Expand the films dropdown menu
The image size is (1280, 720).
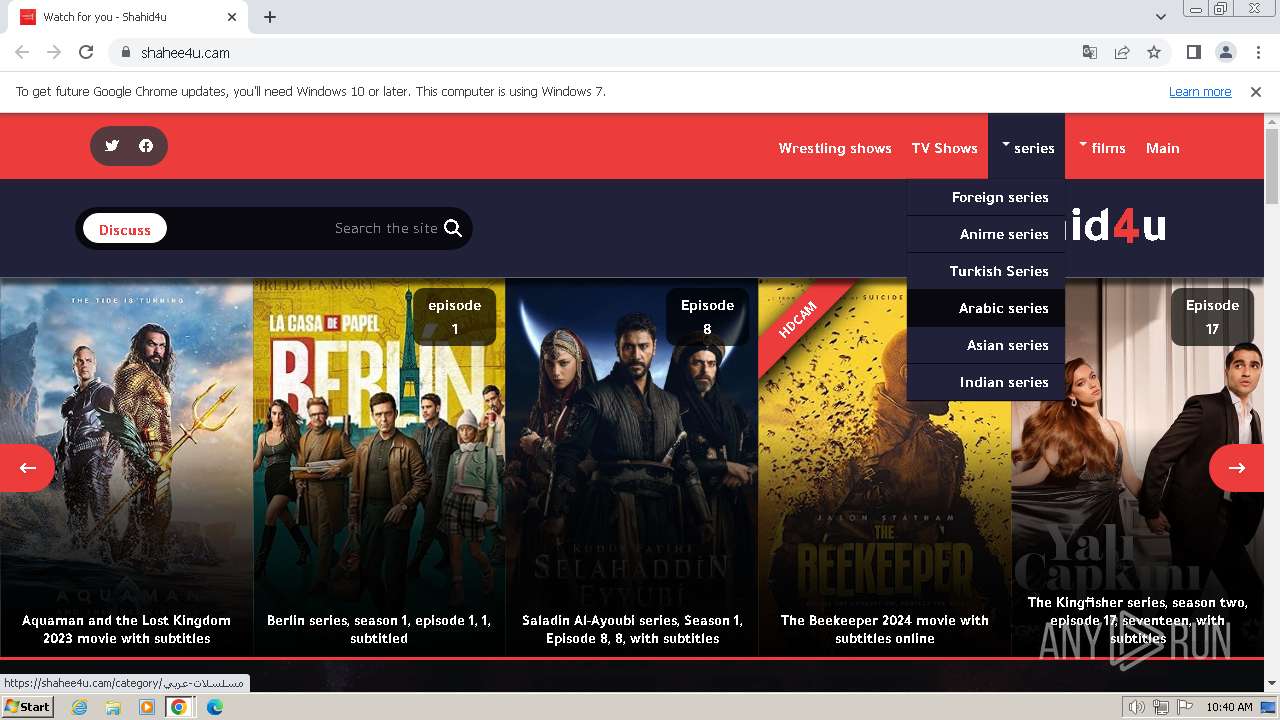click(x=1102, y=147)
